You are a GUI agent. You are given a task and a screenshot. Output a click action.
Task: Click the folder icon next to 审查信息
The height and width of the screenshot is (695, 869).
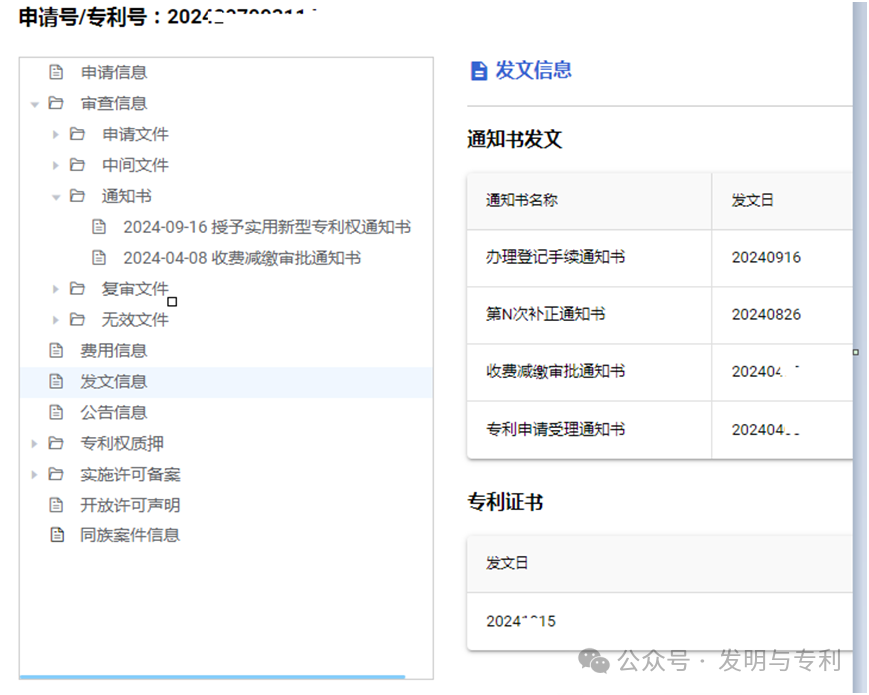click(56, 103)
